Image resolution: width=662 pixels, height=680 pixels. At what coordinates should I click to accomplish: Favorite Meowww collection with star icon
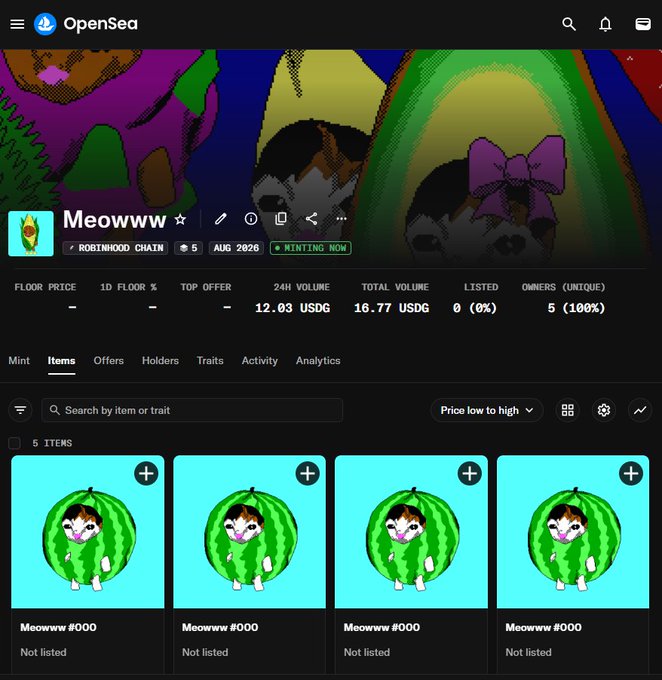point(180,219)
